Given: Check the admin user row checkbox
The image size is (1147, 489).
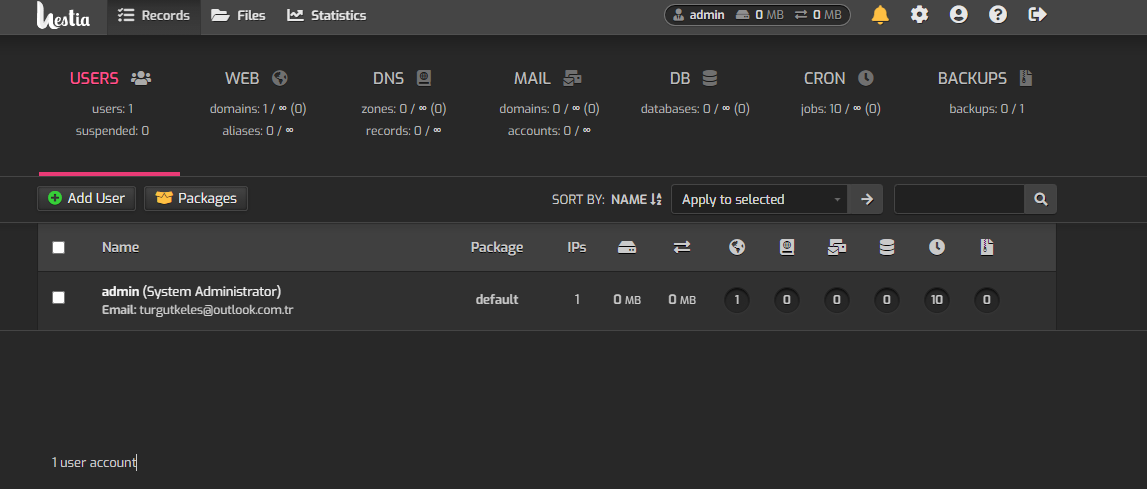Looking at the screenshot, I should tap(58, 298).
